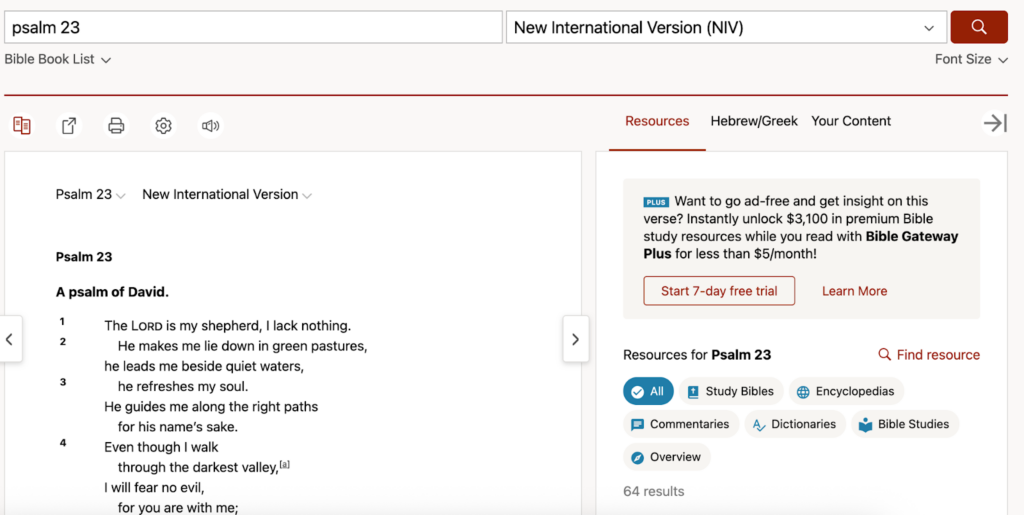The image size is (1024, 515).
Task: Click 'The LORD is my shepherd' line
Action: coord(228,325)
